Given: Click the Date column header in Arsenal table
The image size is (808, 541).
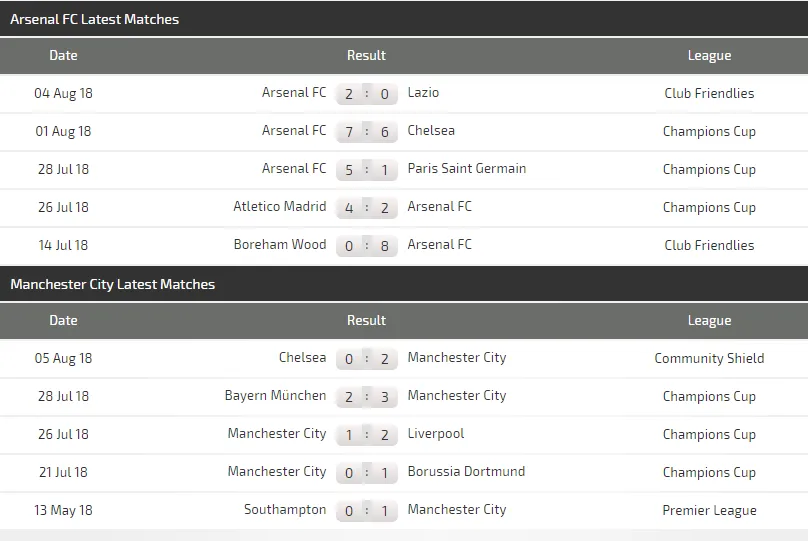Looking at the screenshot, I should [63, 56].
